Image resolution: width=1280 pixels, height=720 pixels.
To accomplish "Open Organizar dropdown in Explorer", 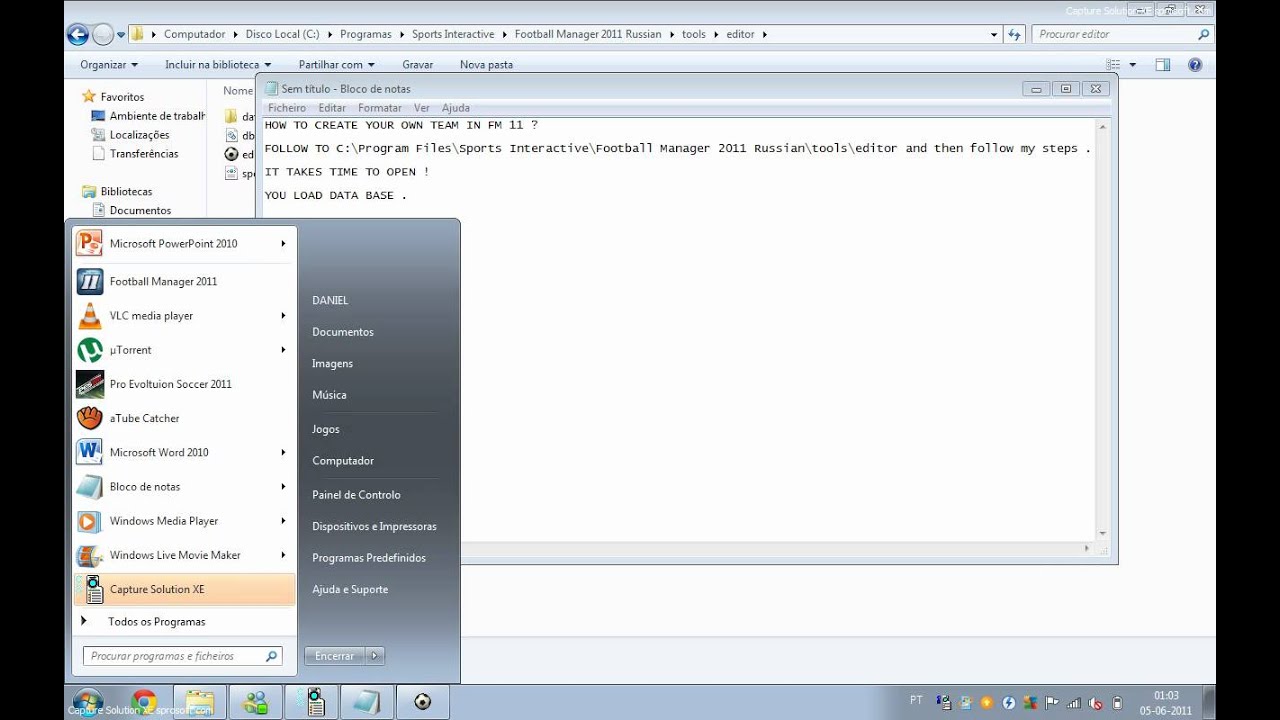I will (109, 65).
